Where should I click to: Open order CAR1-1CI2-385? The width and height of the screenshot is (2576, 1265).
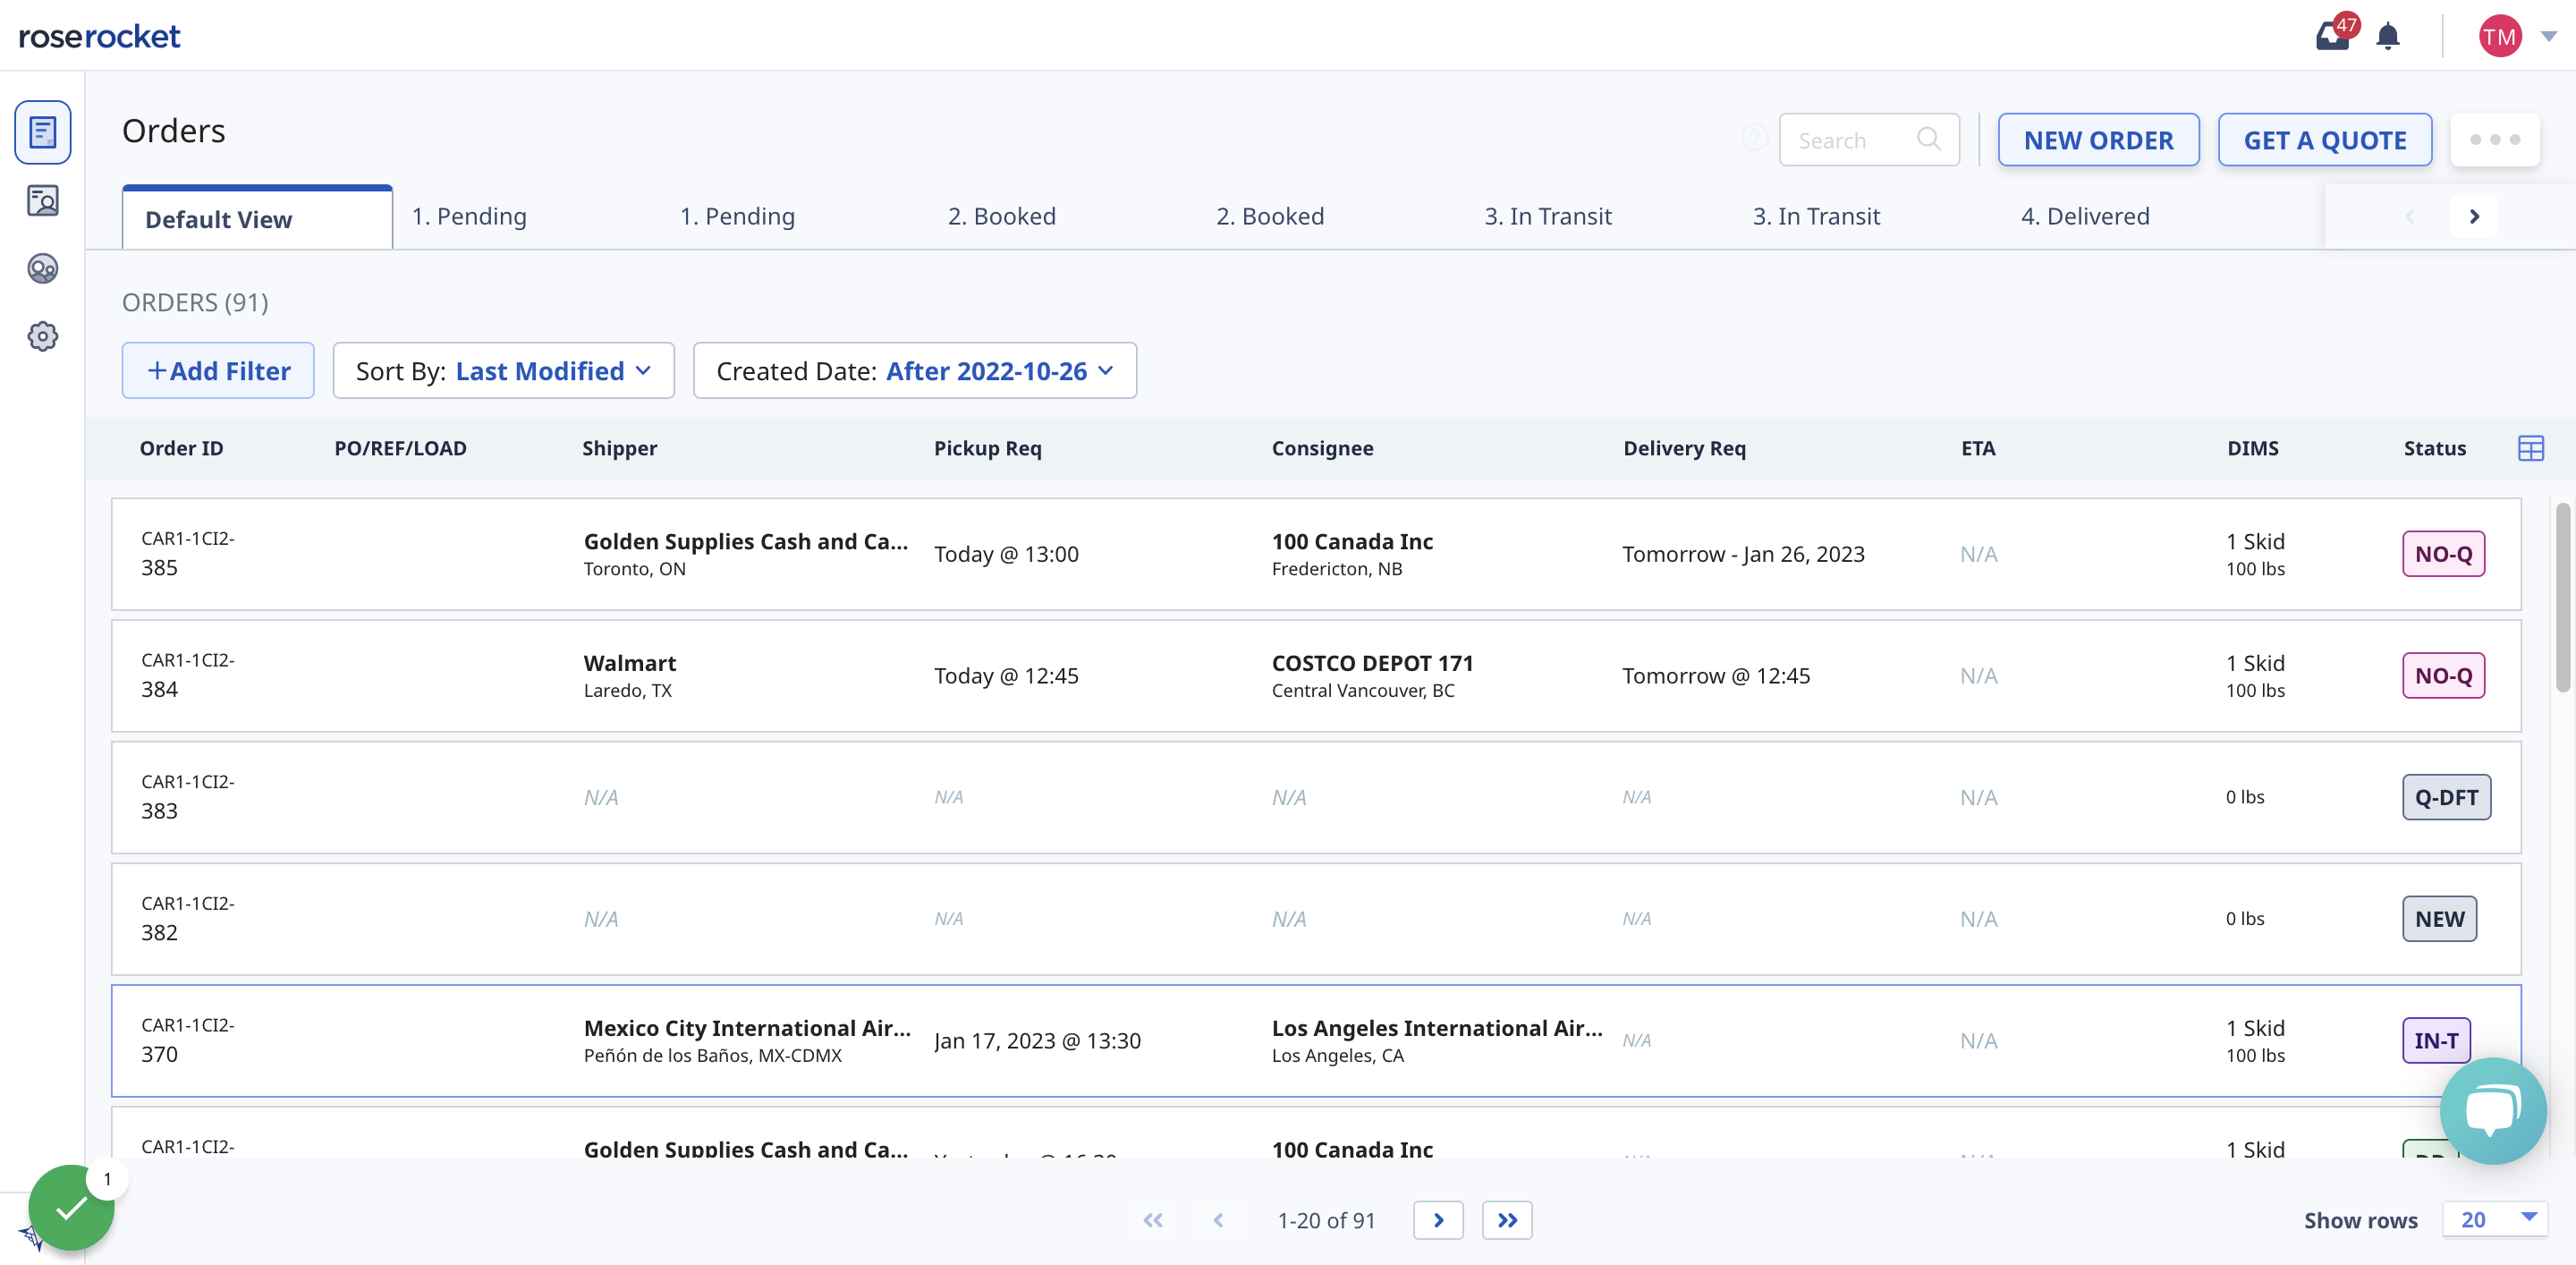coord(1316,554)
